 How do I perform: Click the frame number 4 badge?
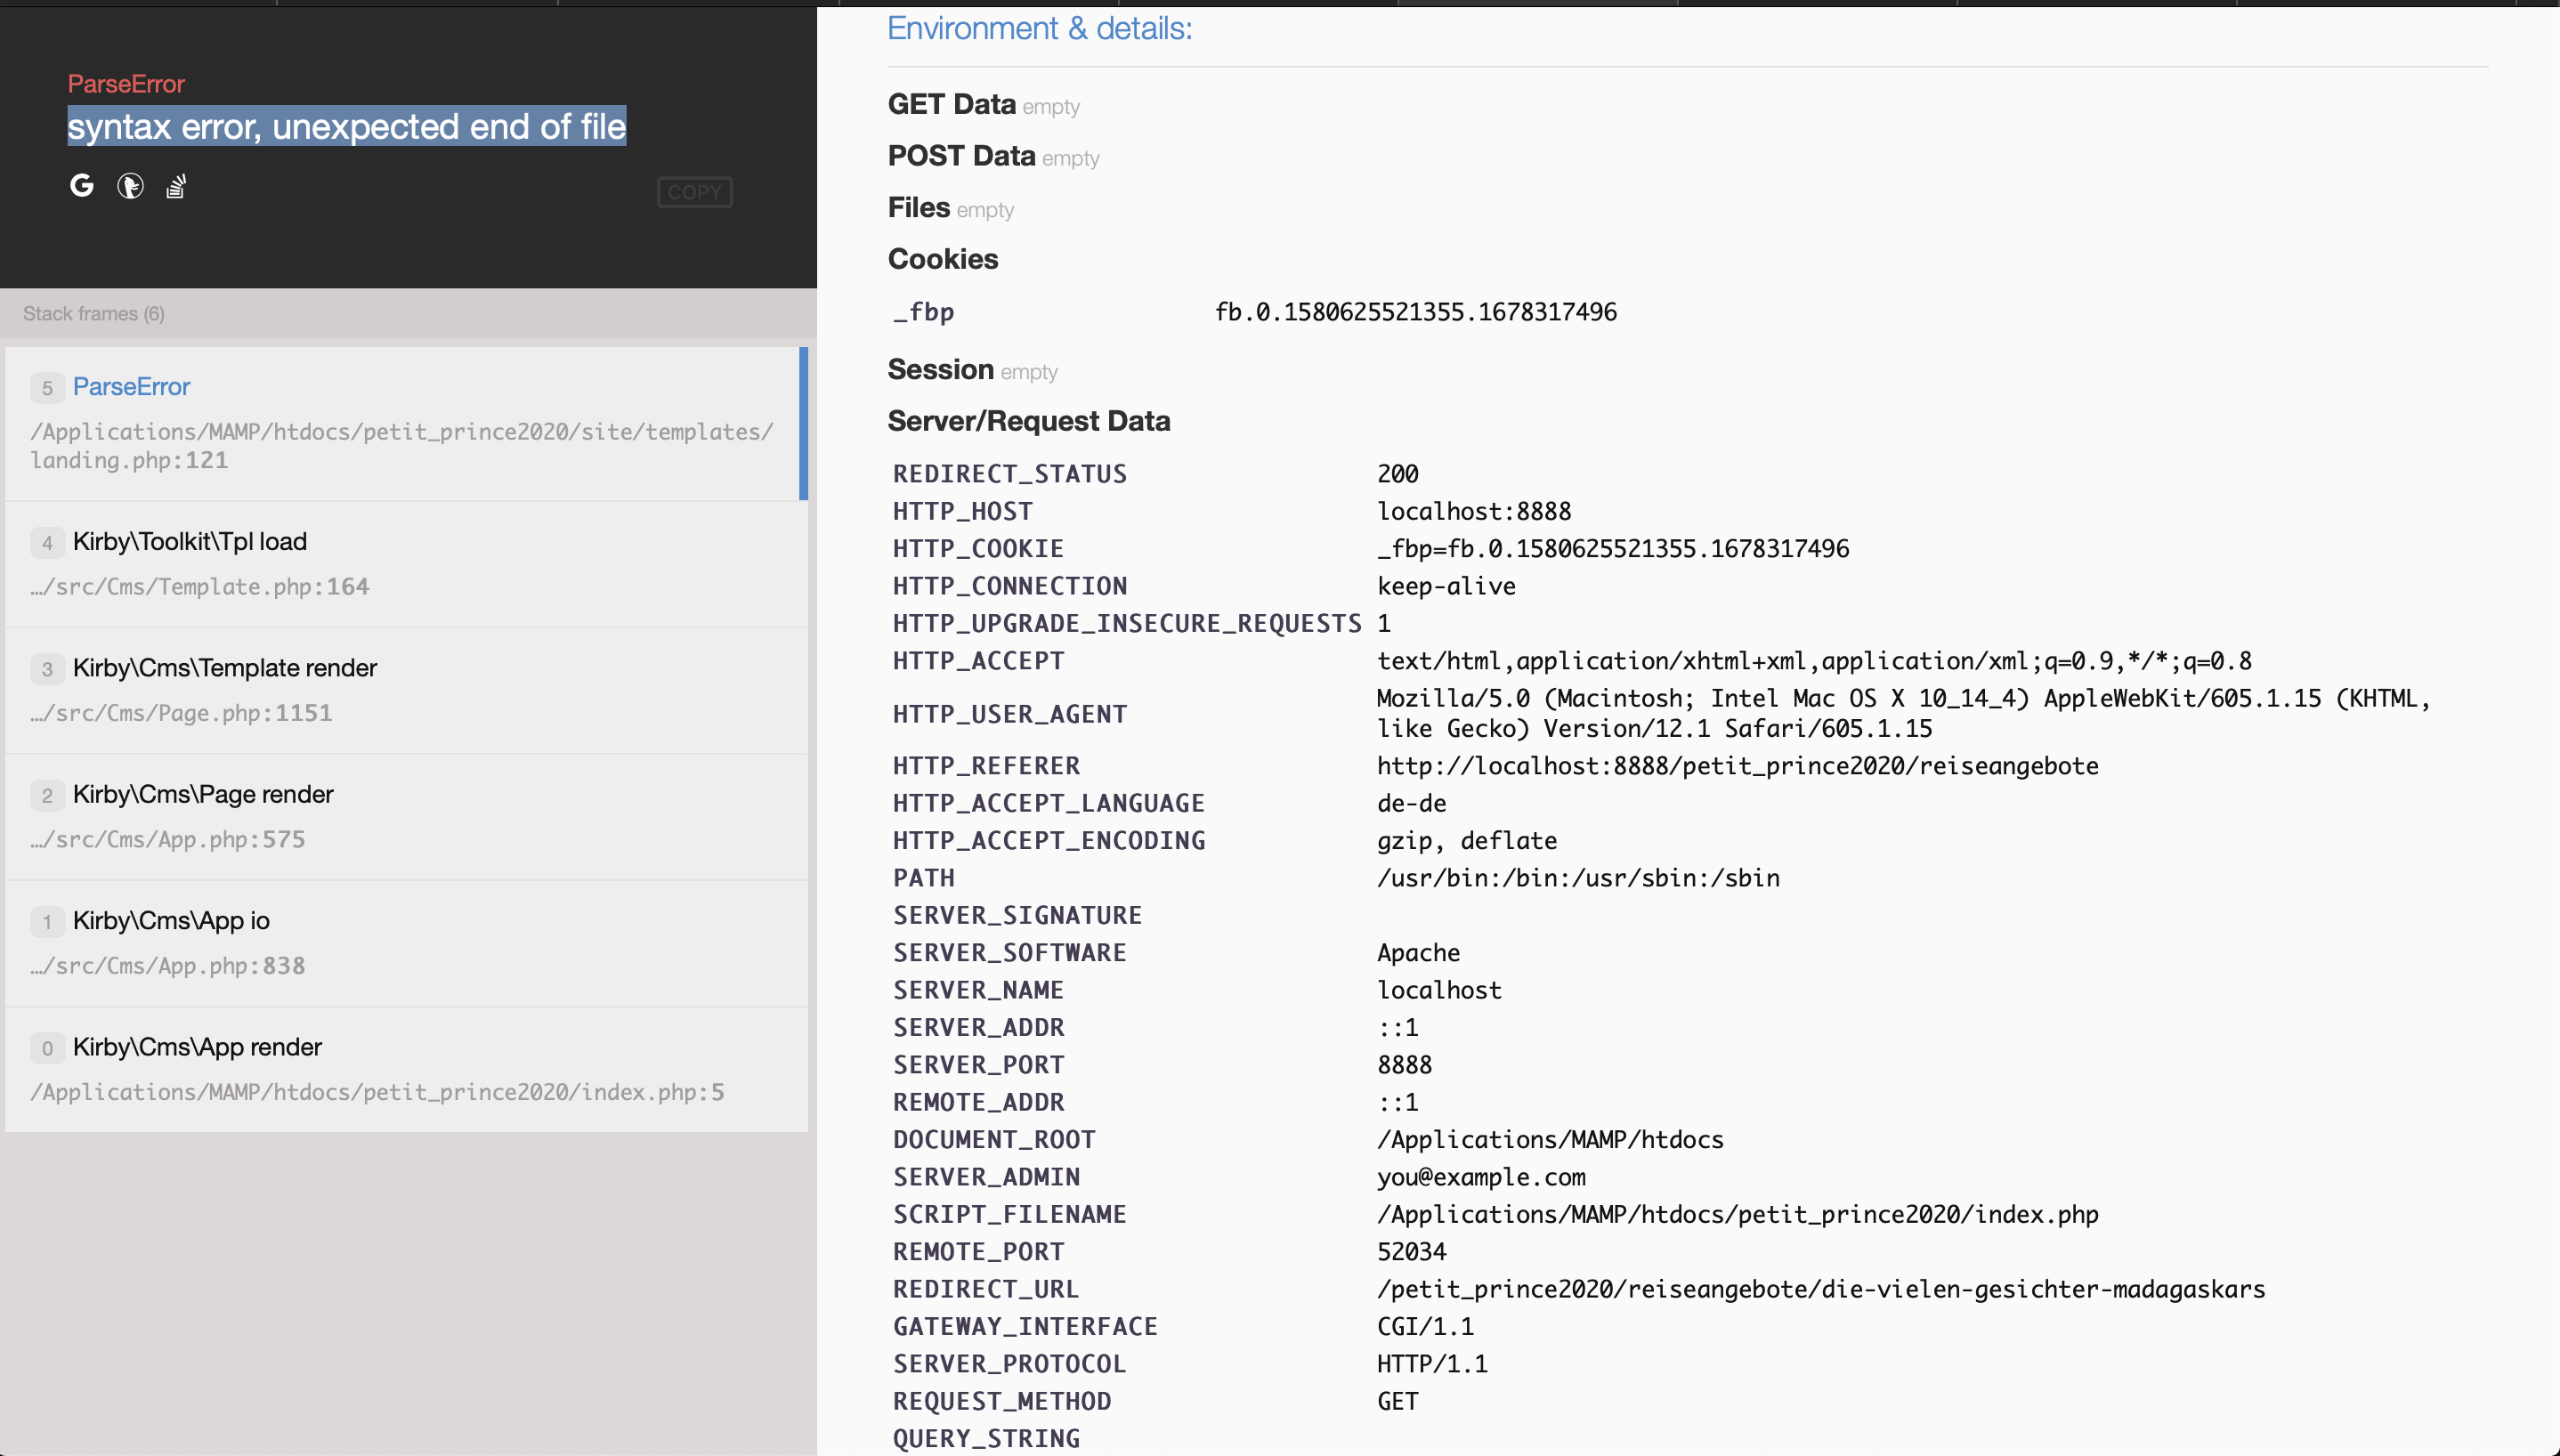point(47,543)
